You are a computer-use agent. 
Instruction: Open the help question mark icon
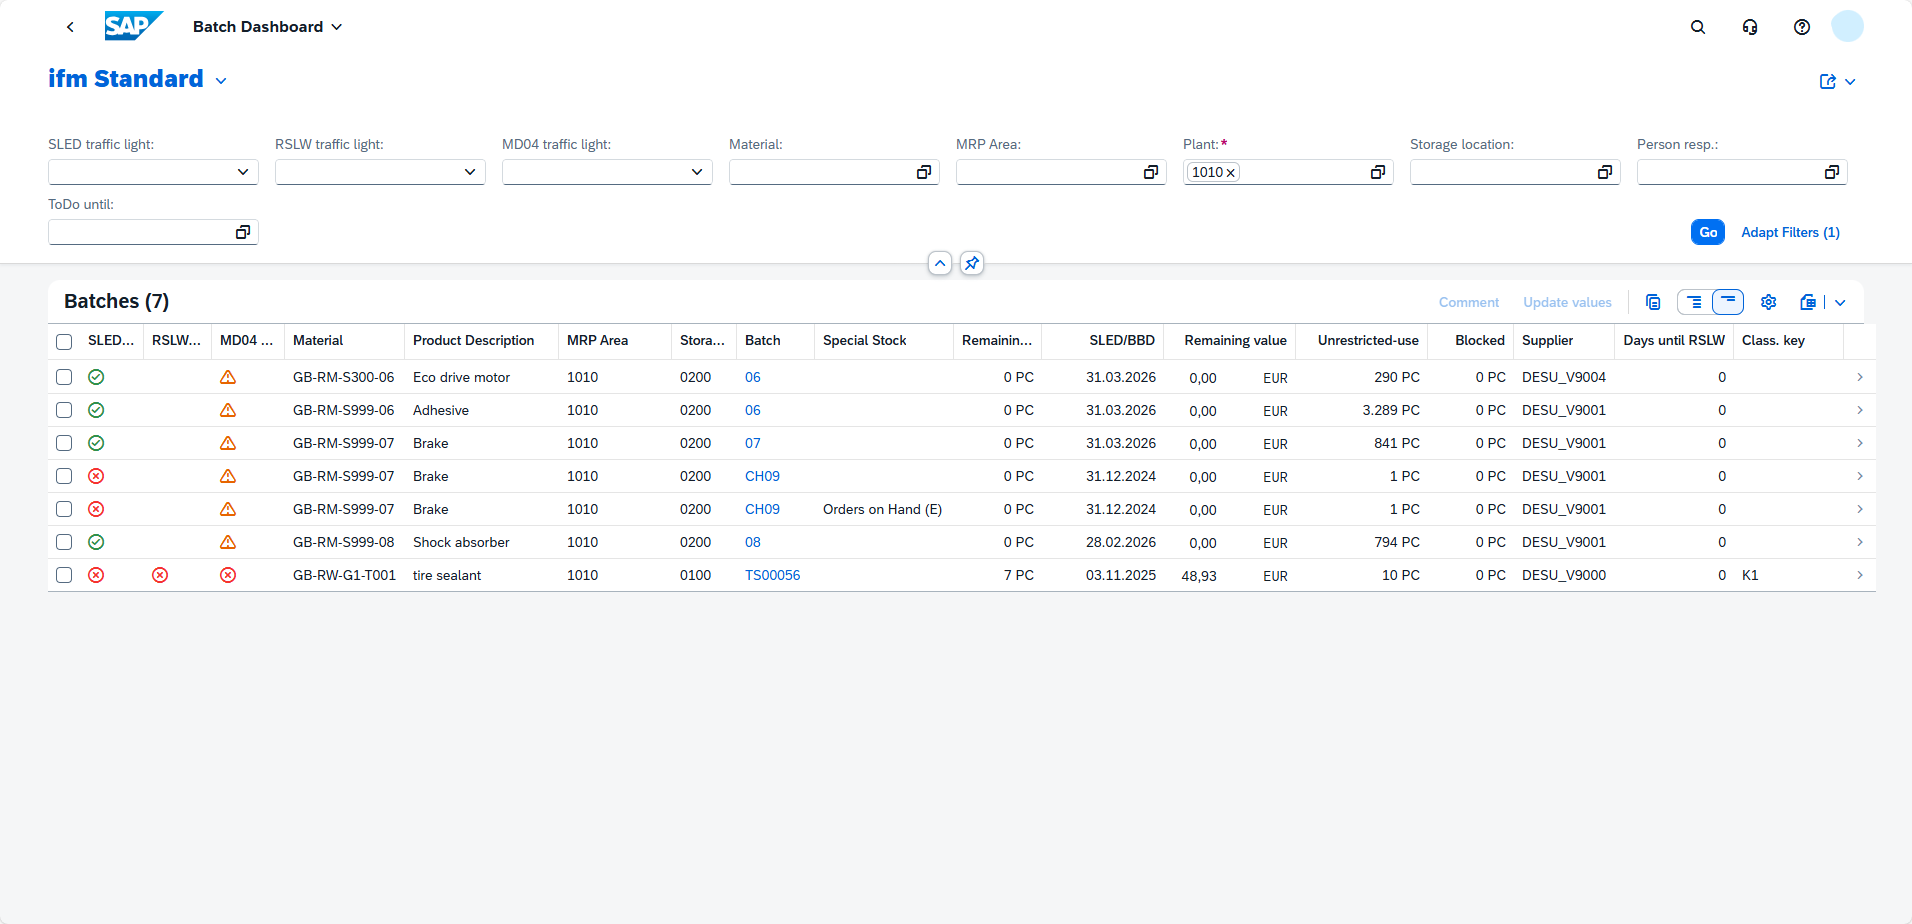(x=1802, y=27)
